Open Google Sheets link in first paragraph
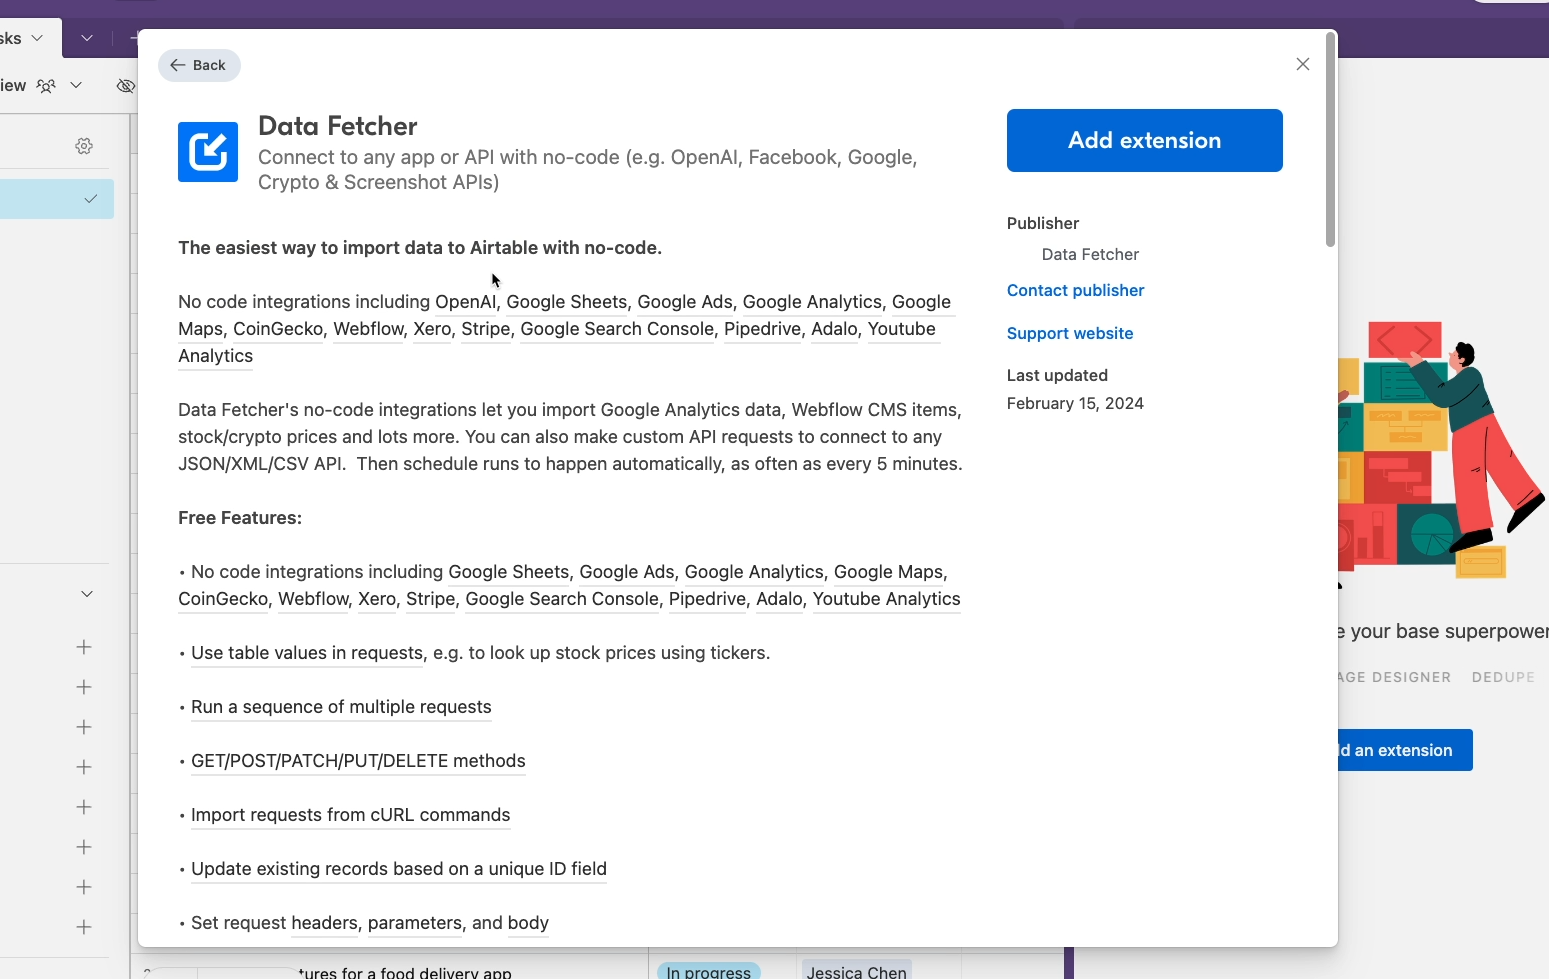The image size is (1549, 979). [567, 302]
